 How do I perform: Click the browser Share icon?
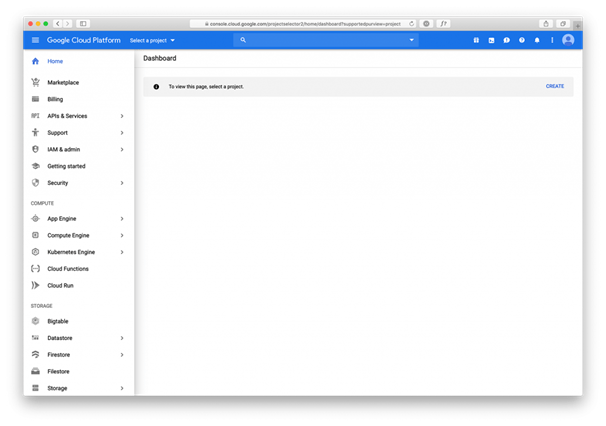(546, 24)
